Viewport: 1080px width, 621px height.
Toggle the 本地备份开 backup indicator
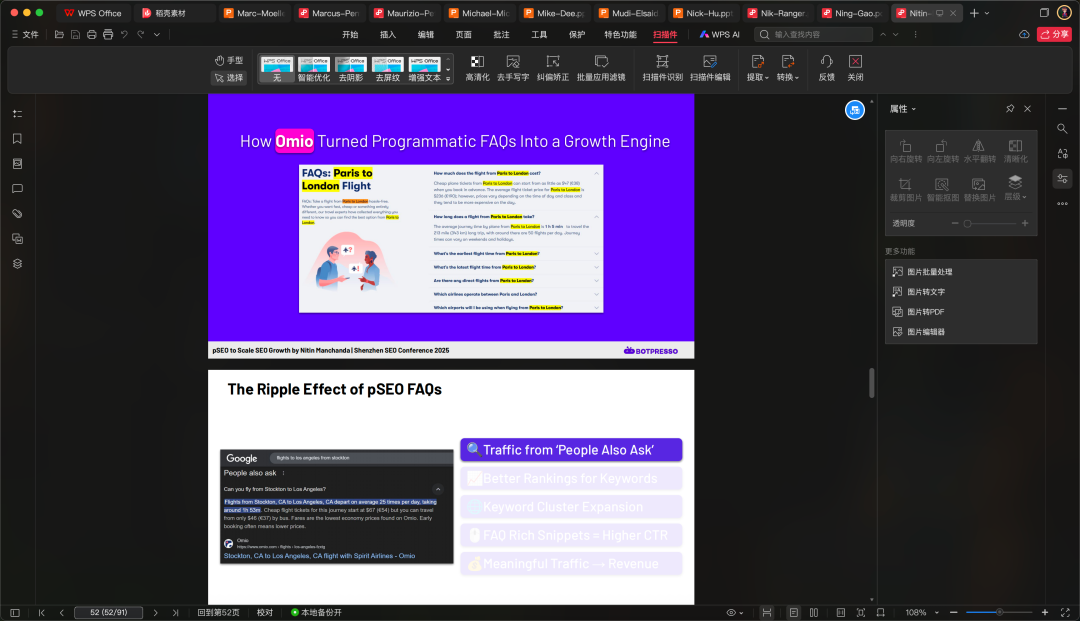[x=316, y=612]
